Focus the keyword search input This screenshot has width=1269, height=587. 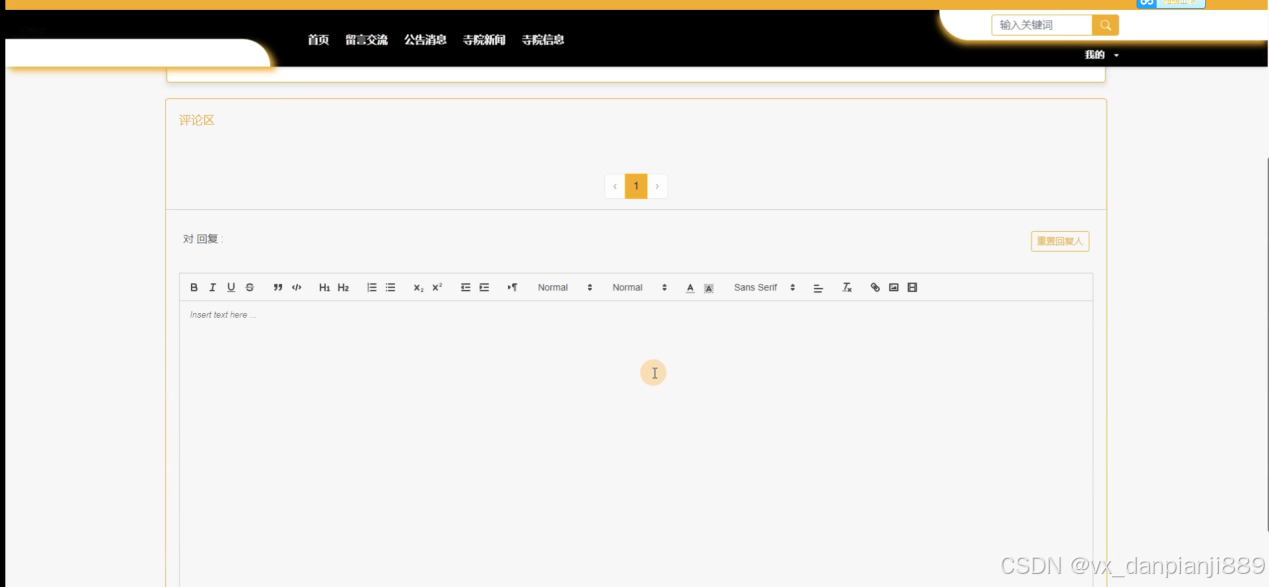(1042, 25)
